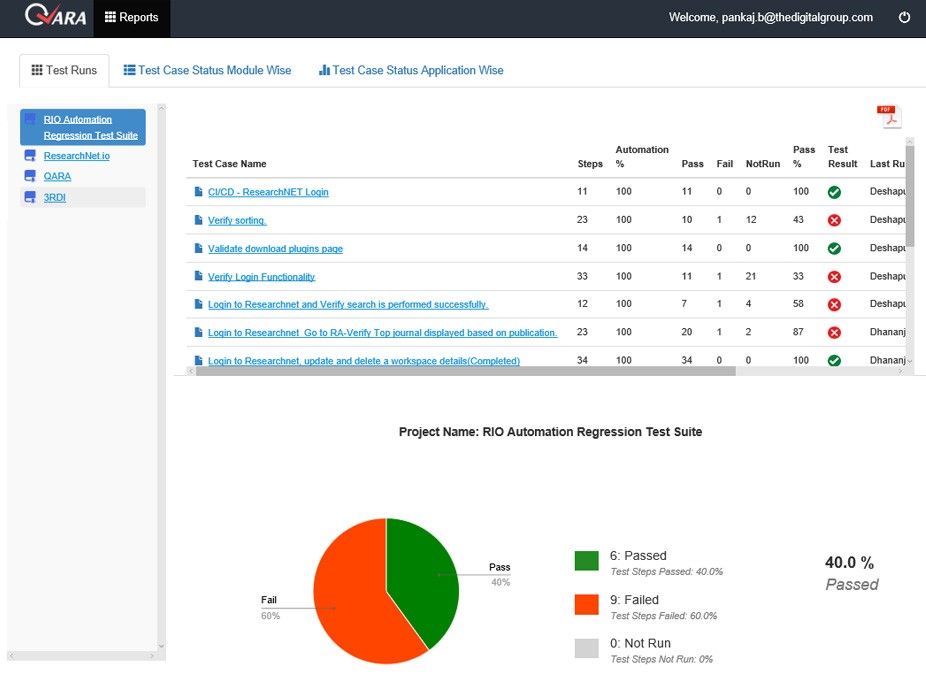This screenshot has height=678, width=926.
Task: Click the green Passed legend swatch
Action: (x=586, y=560)
